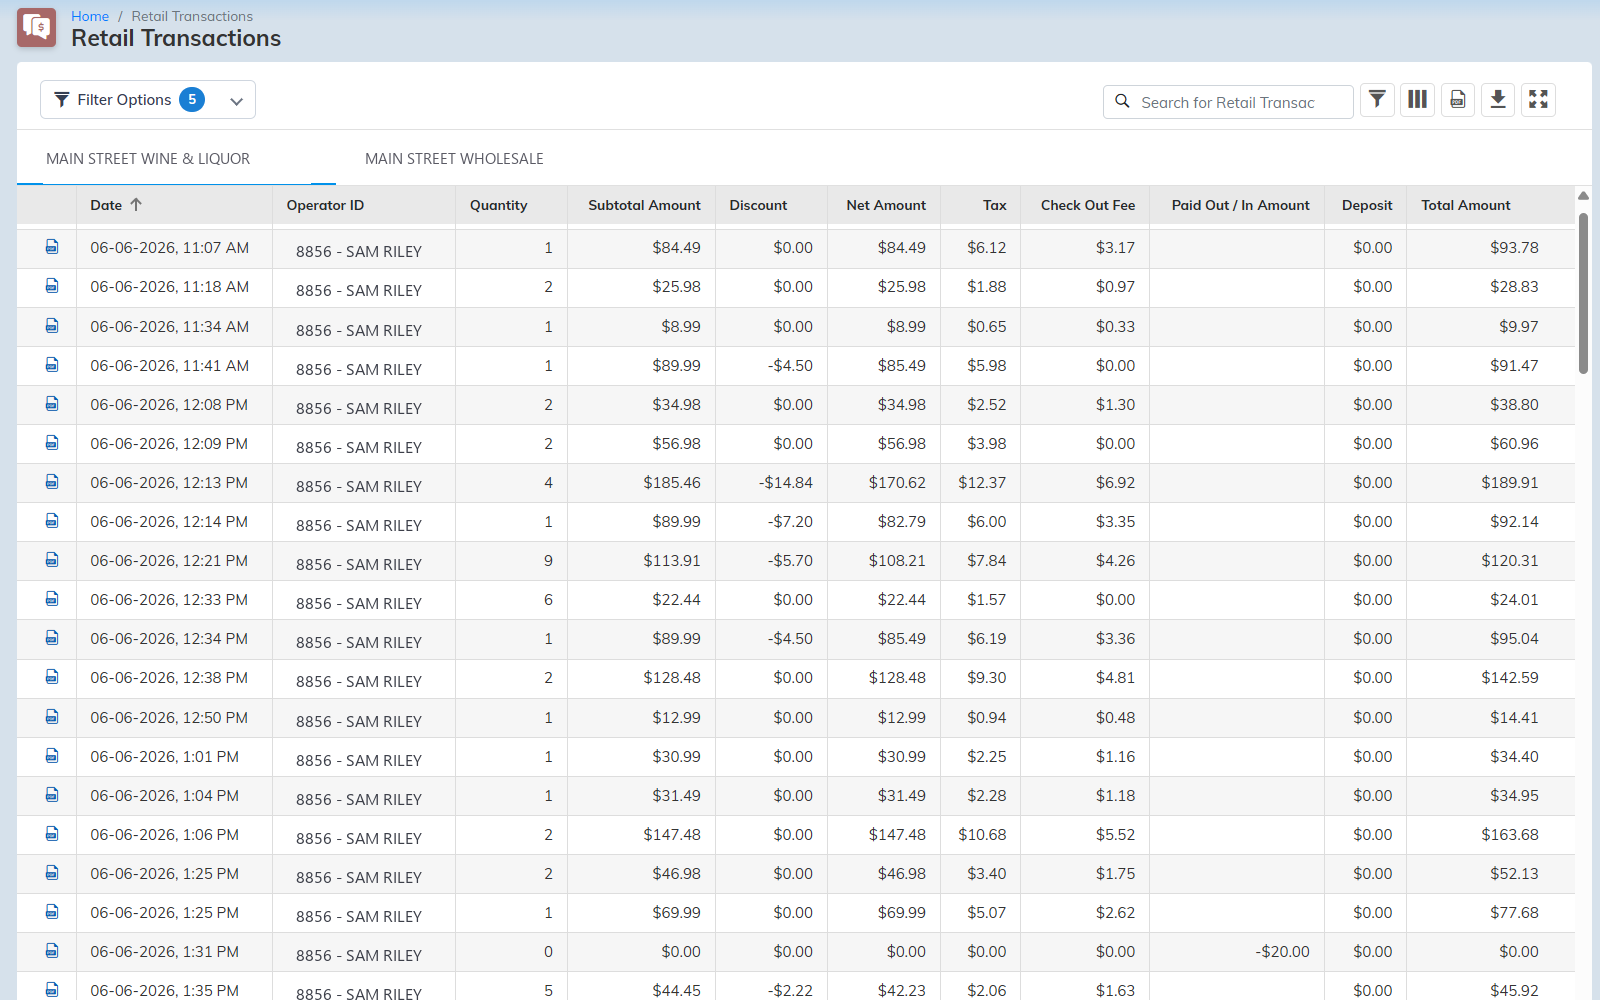The width and height of the screenshot is (1600, 1000).
Task: Open receipt icon for 12:13 PM transaction
Action: coord(52,482)
